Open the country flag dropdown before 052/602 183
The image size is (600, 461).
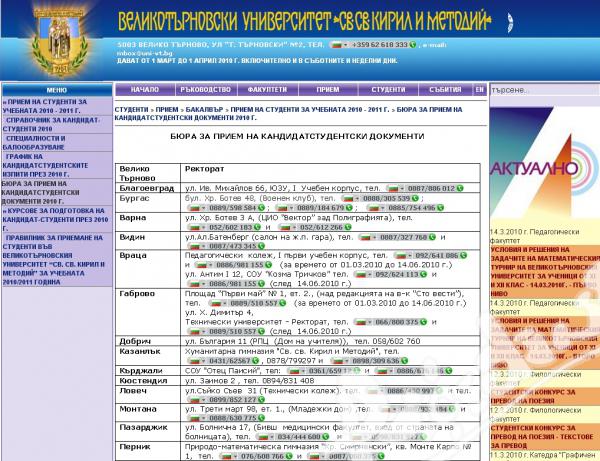tap(197, 227)
